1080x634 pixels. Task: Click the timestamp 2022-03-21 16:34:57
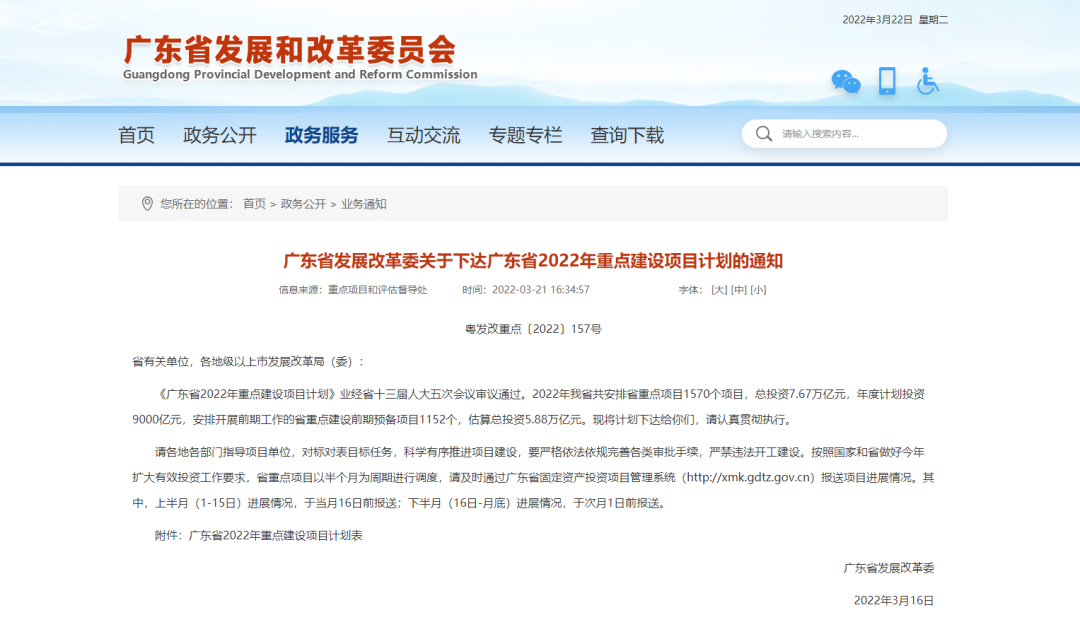click(541, 290)
